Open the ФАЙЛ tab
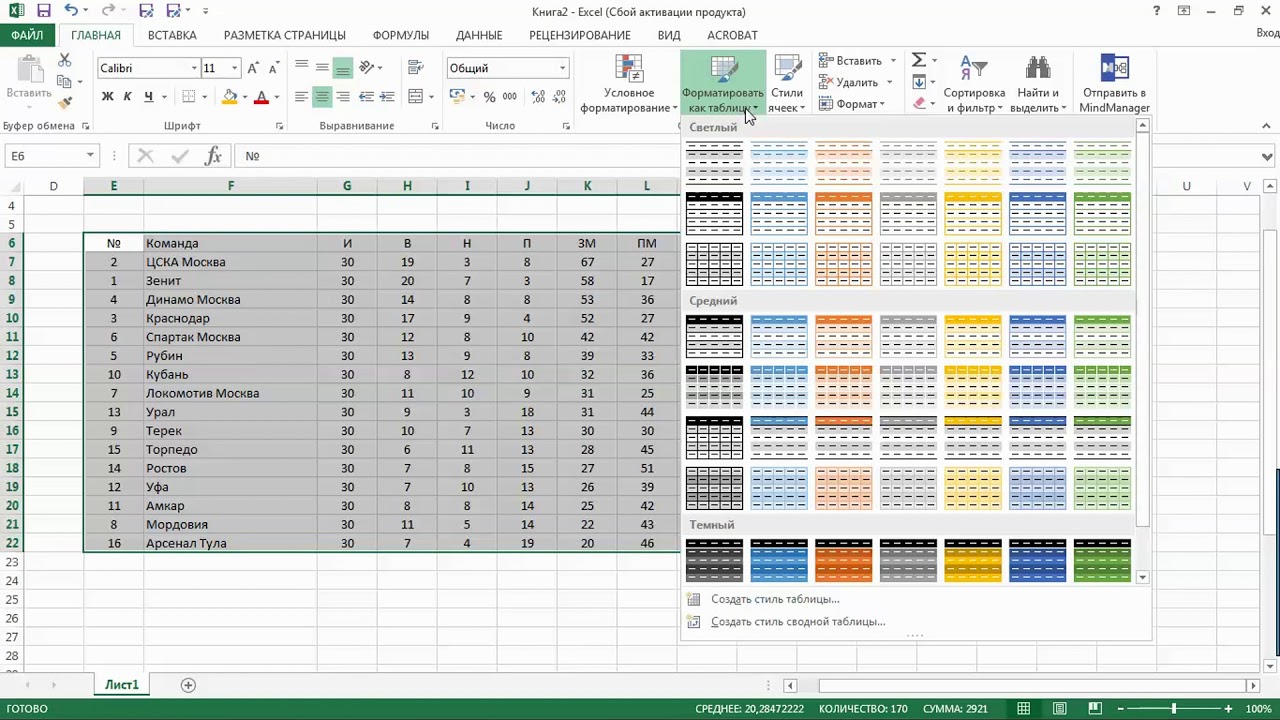This screenshot has width=1280, height=720. pyautogui.click(x=27, y=35)
